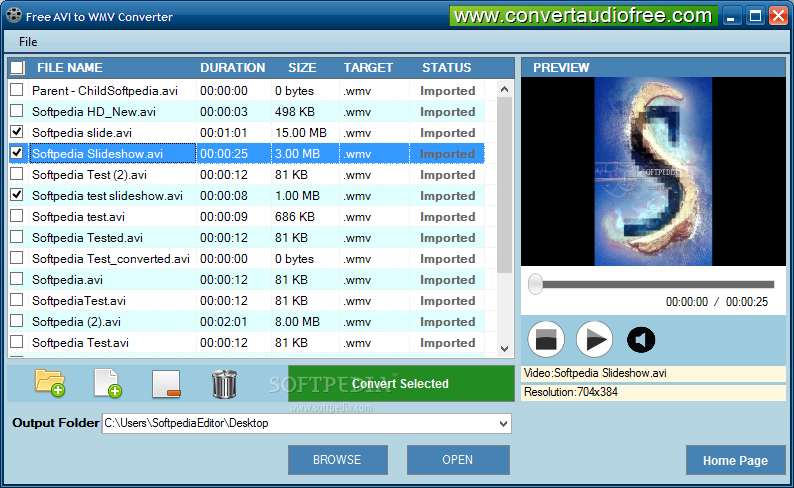The width and height of the screenshot is (794, 488).
Task: Play the preview video
Action: [x=594, y=339]
